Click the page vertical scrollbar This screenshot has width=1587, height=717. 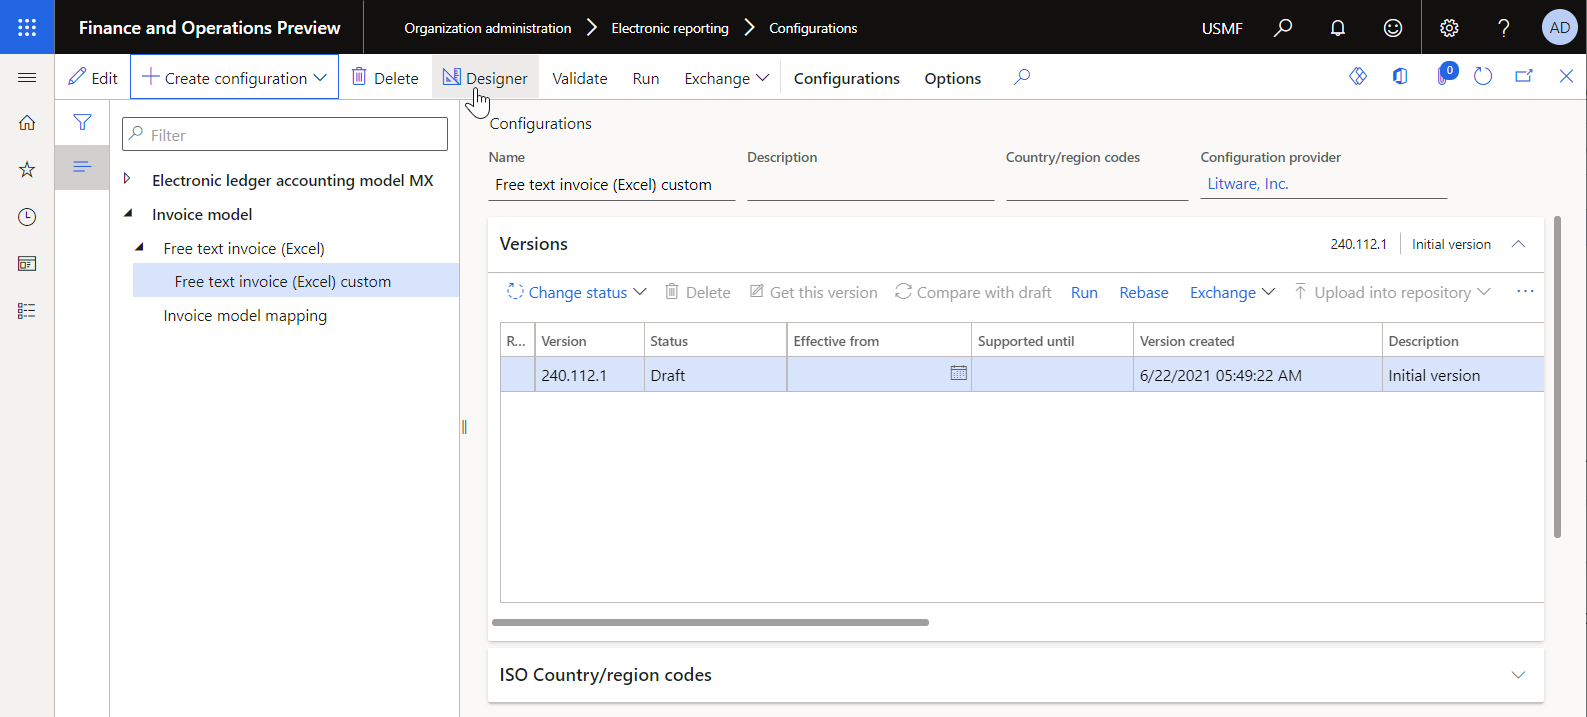(x=1557, y=377)
